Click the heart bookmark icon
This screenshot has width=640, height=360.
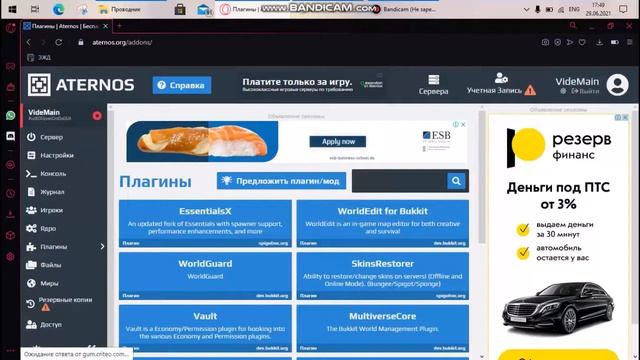pyautogui.click(x=582, y=42)
